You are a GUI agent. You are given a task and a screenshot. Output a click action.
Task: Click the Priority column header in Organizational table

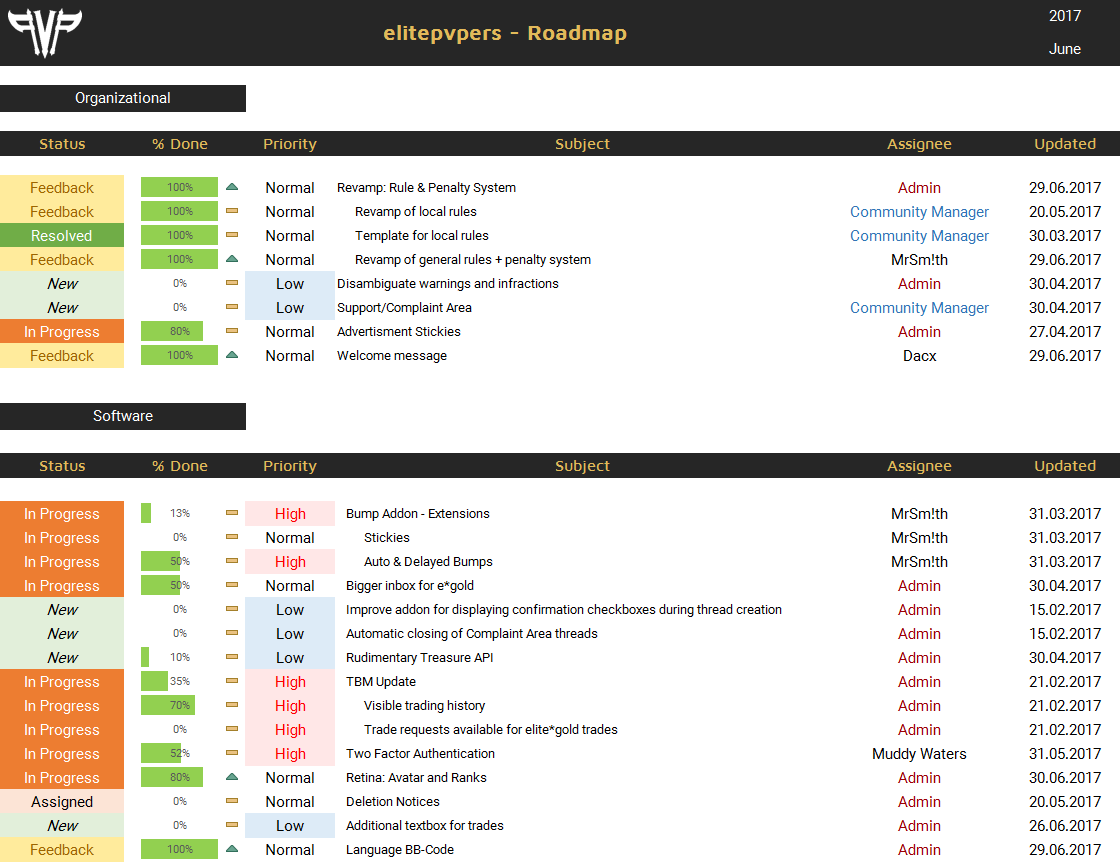tap(289, 144)
